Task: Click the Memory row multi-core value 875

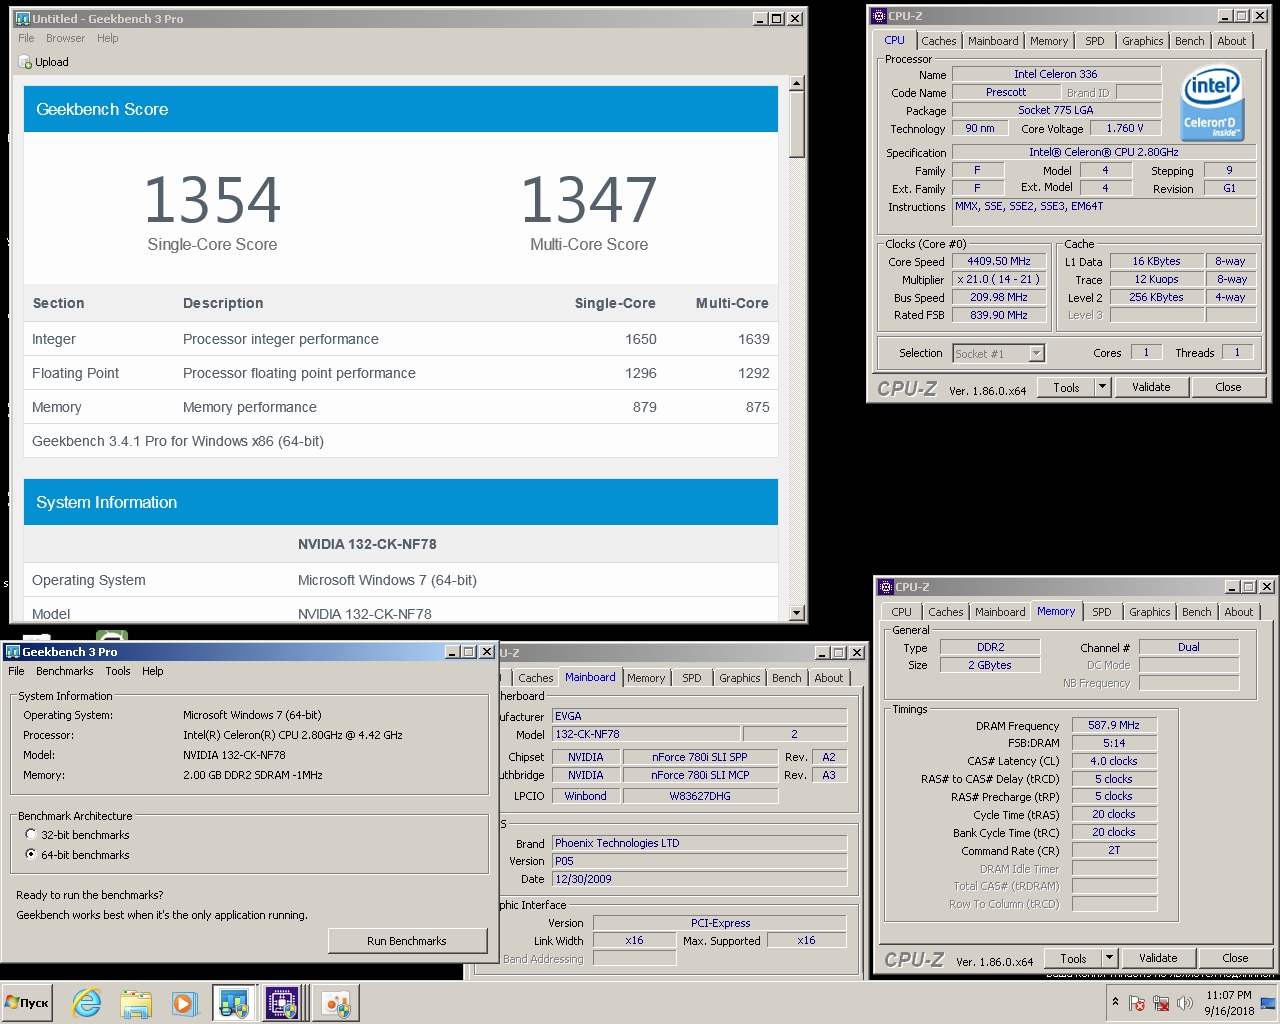Action: 757,407
